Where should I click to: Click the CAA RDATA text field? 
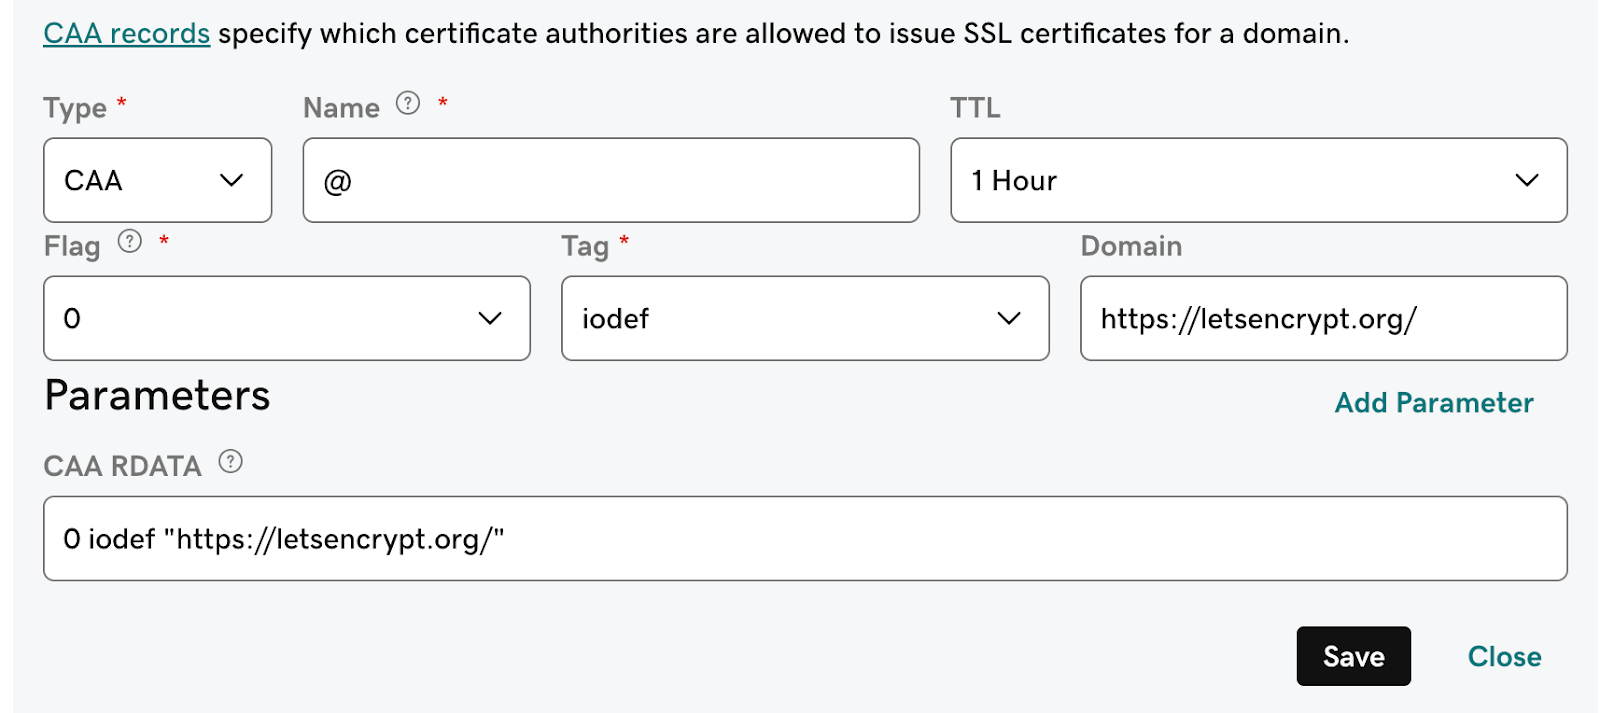coord(805,538)
